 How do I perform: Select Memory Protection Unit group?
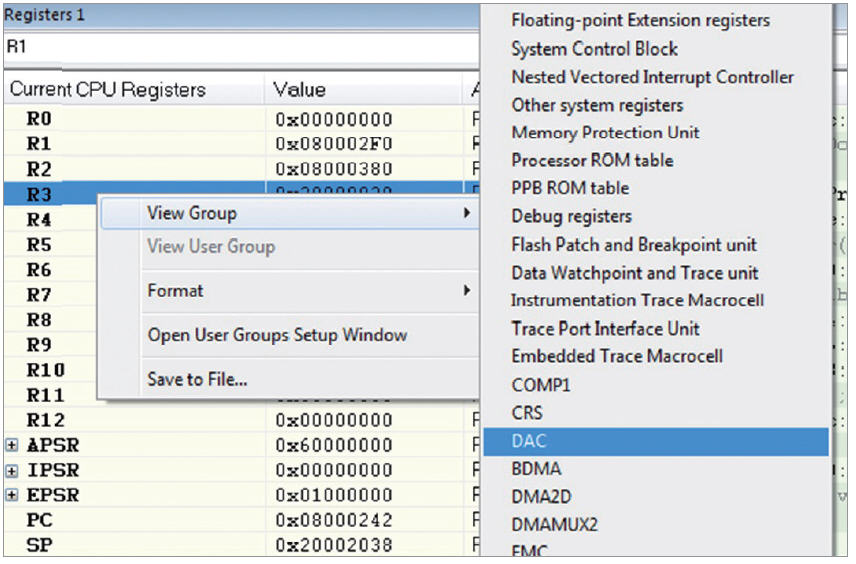pos(605,132)
